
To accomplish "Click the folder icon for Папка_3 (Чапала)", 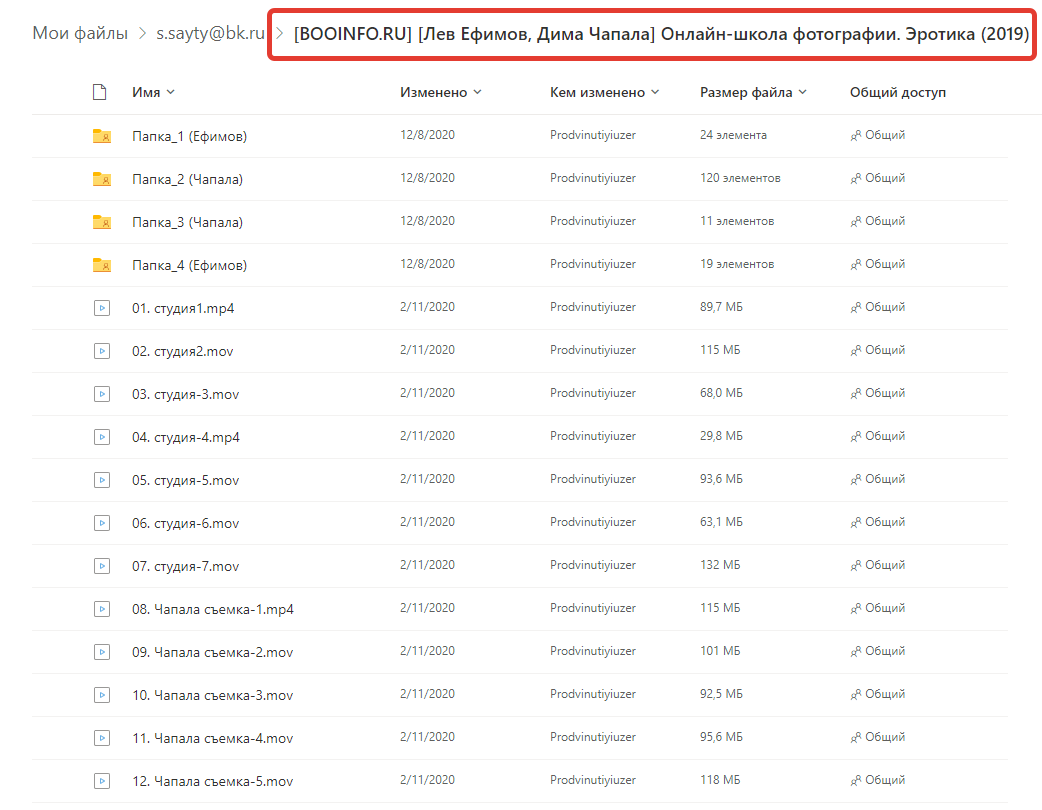I will pos(102,222).
